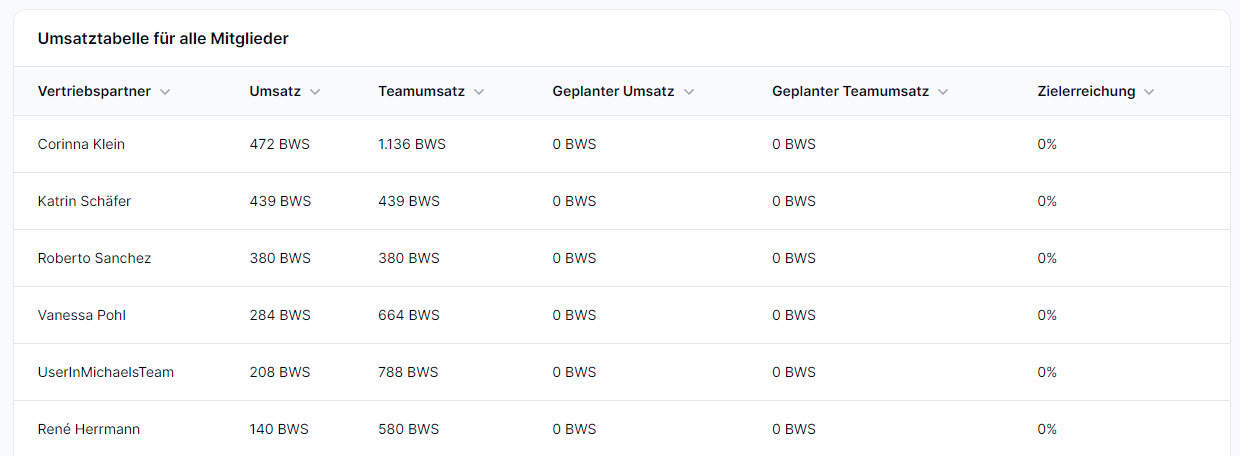Image resolution: width=1240 pixels, height=456 pixels.
Task: Open the Umsatz column header
Action: click(275, 91)
